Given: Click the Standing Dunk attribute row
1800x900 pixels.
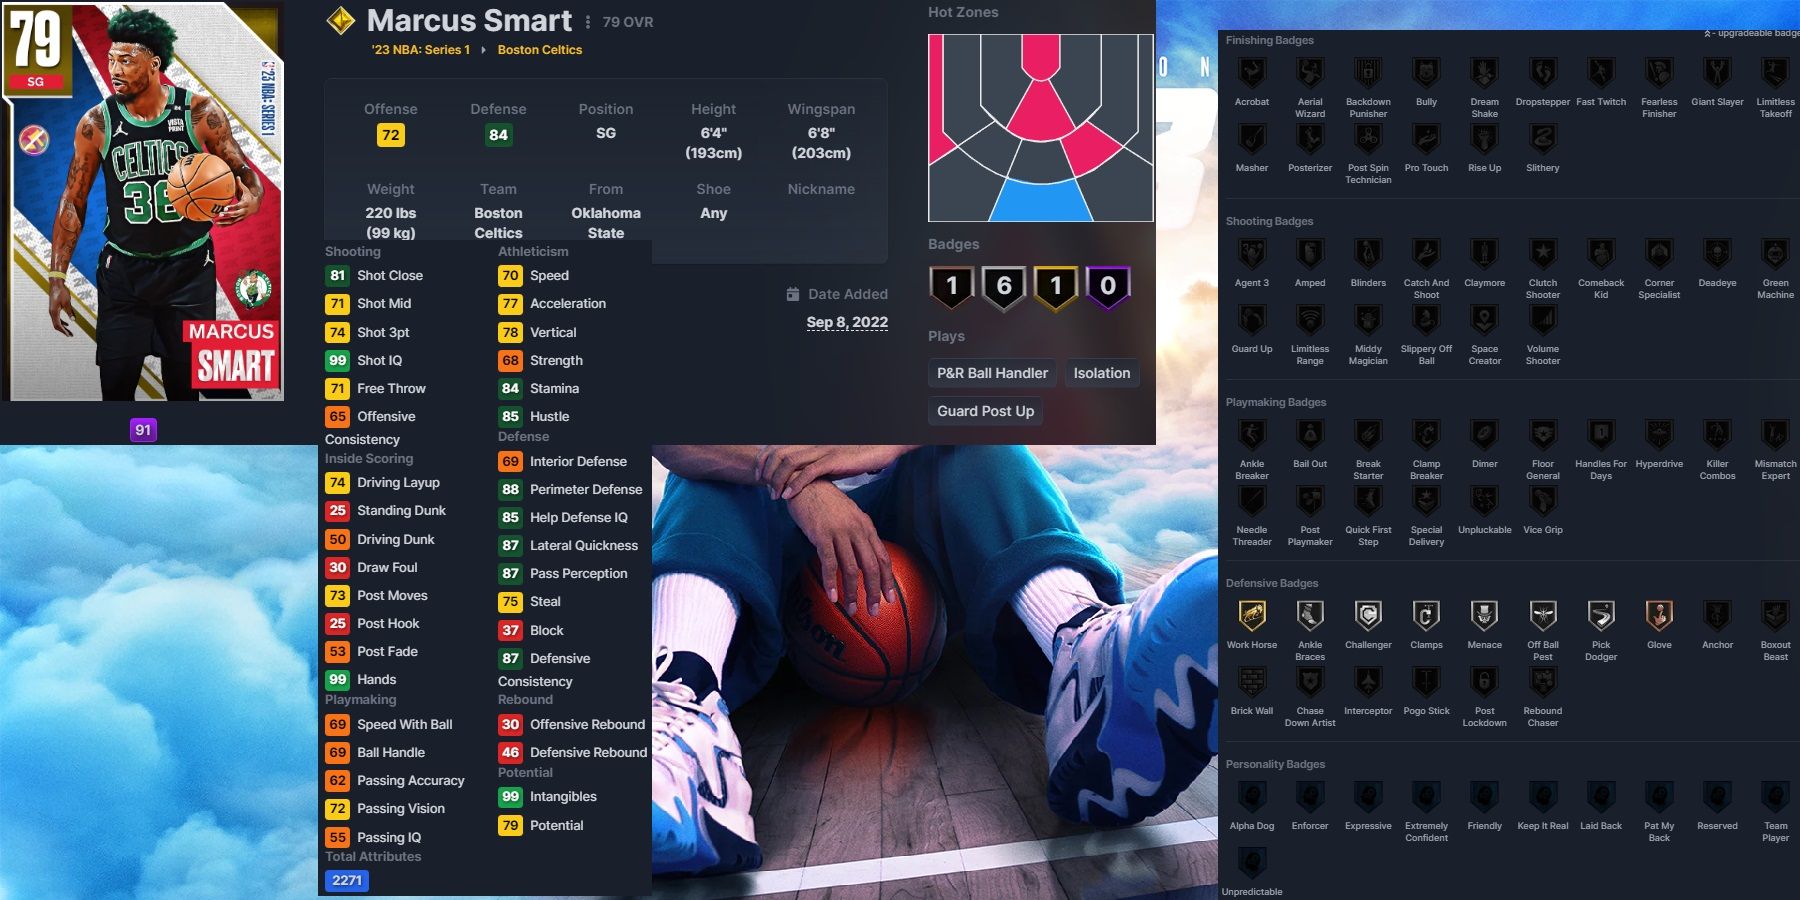Looking at the screenshot, I should click(x=386, y=510).
